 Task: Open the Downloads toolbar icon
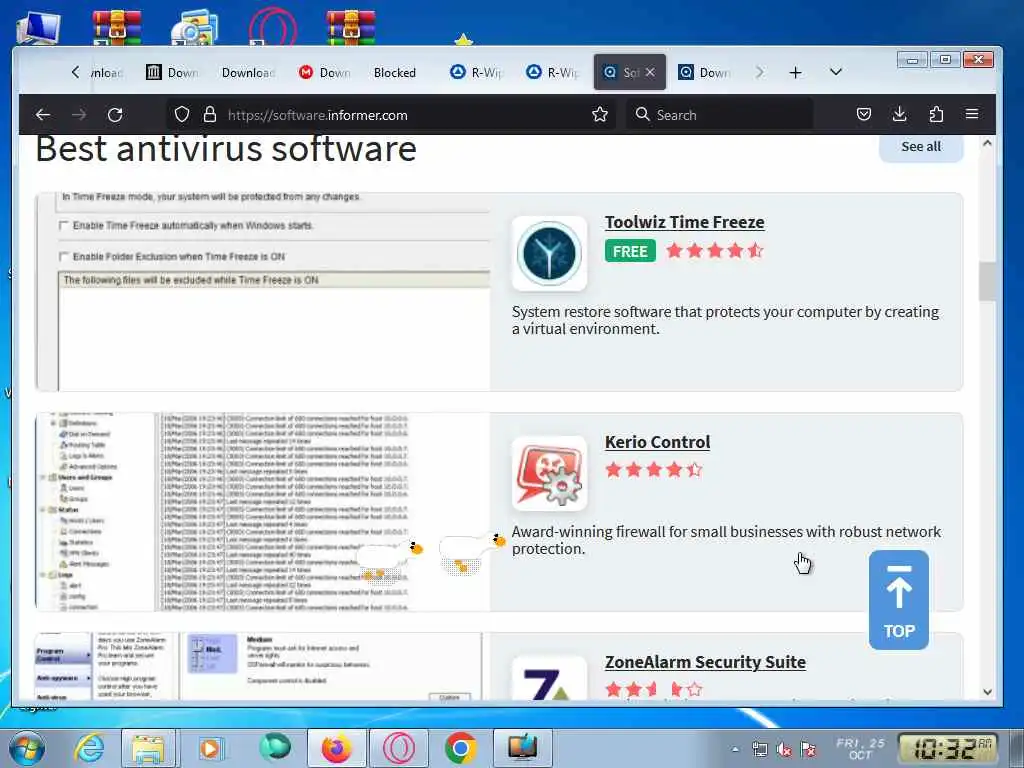pyautogui.click(x=899, y=114)
